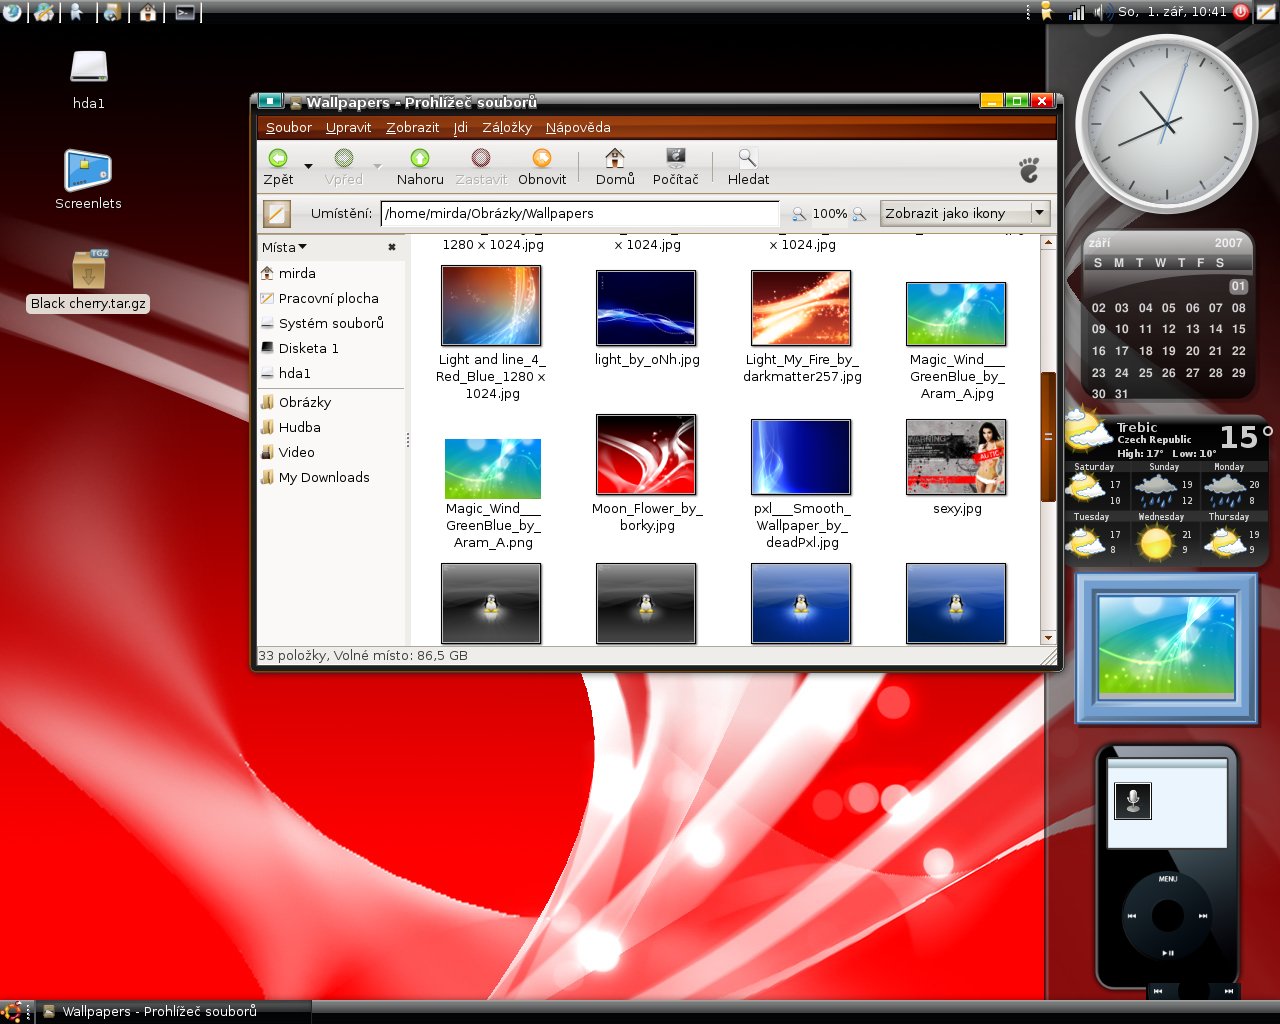Screen dimensions: 1280x1024
Task: Open web browser globe in top panel
Action: pos(12,12)
